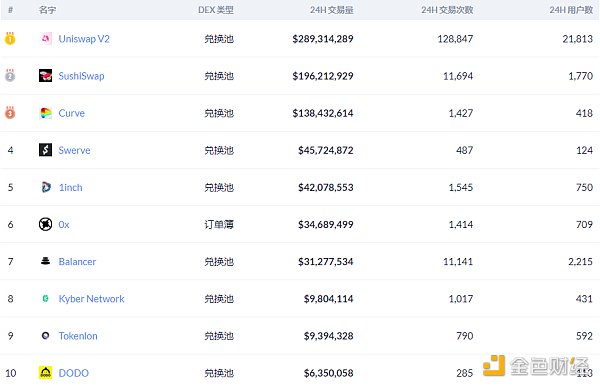Click the Uniswap V2 logo icon
This screenshot has height=387, width=600.
(46, 39)
